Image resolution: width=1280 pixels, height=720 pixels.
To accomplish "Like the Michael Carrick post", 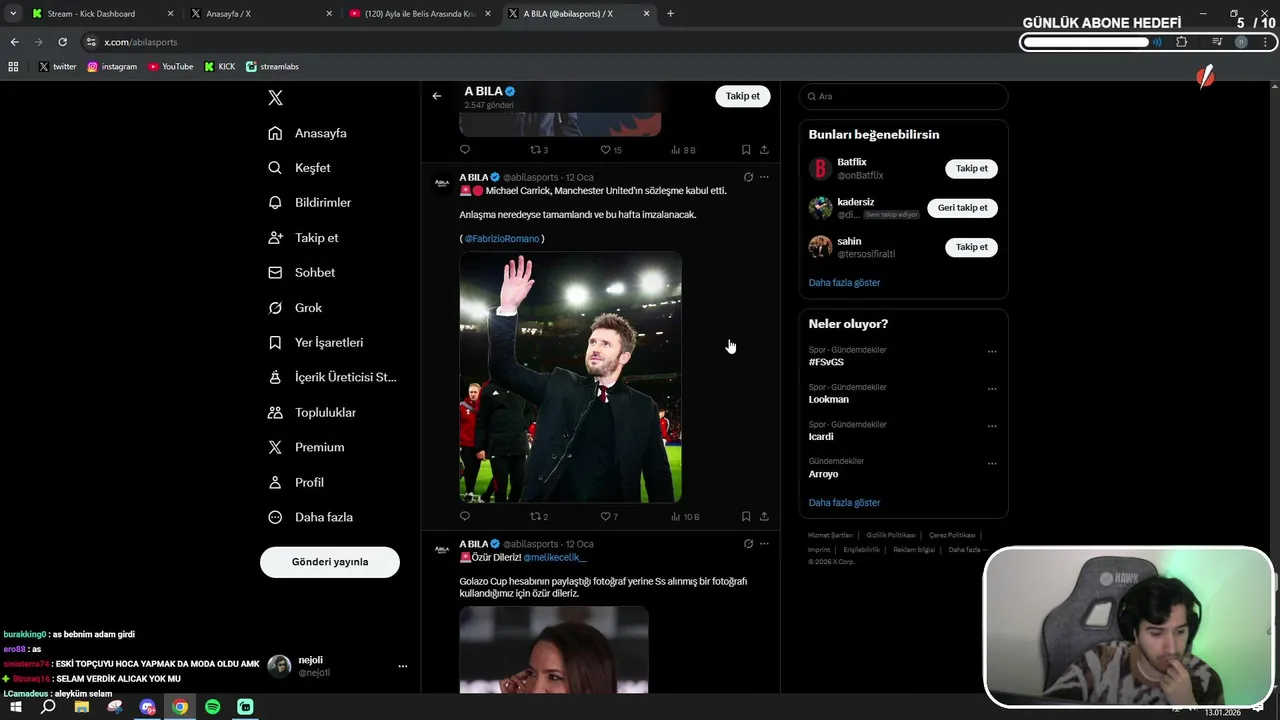I will (609, 517).
